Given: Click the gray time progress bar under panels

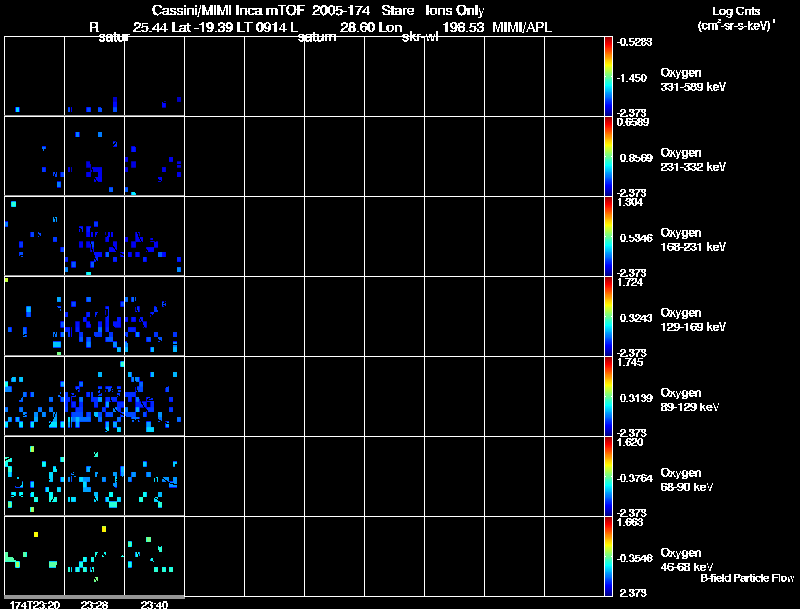Looking at the screenshot, I should 94,597.
